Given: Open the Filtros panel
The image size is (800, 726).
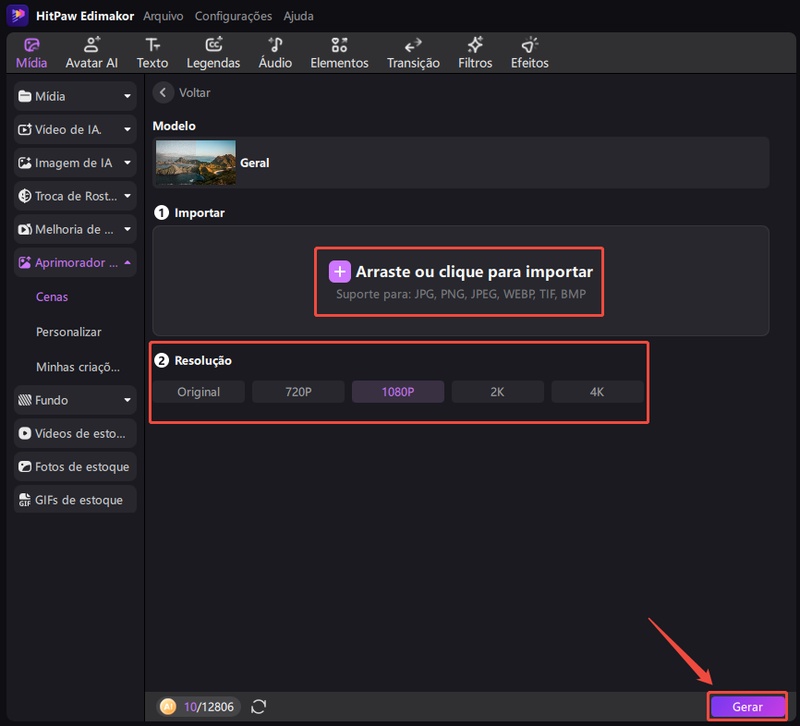Looking at the screenshot, I should tap(475, 53).
